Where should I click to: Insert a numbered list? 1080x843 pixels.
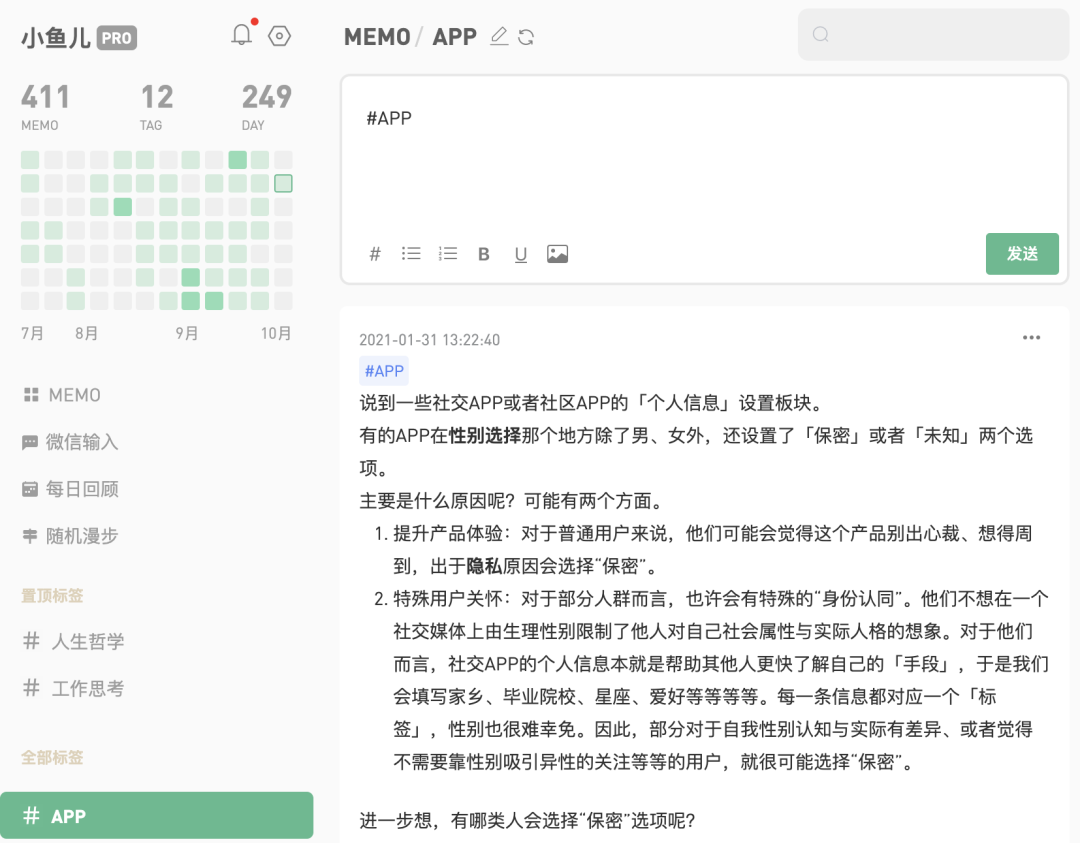pyautogui.click(x=448, y=253)
